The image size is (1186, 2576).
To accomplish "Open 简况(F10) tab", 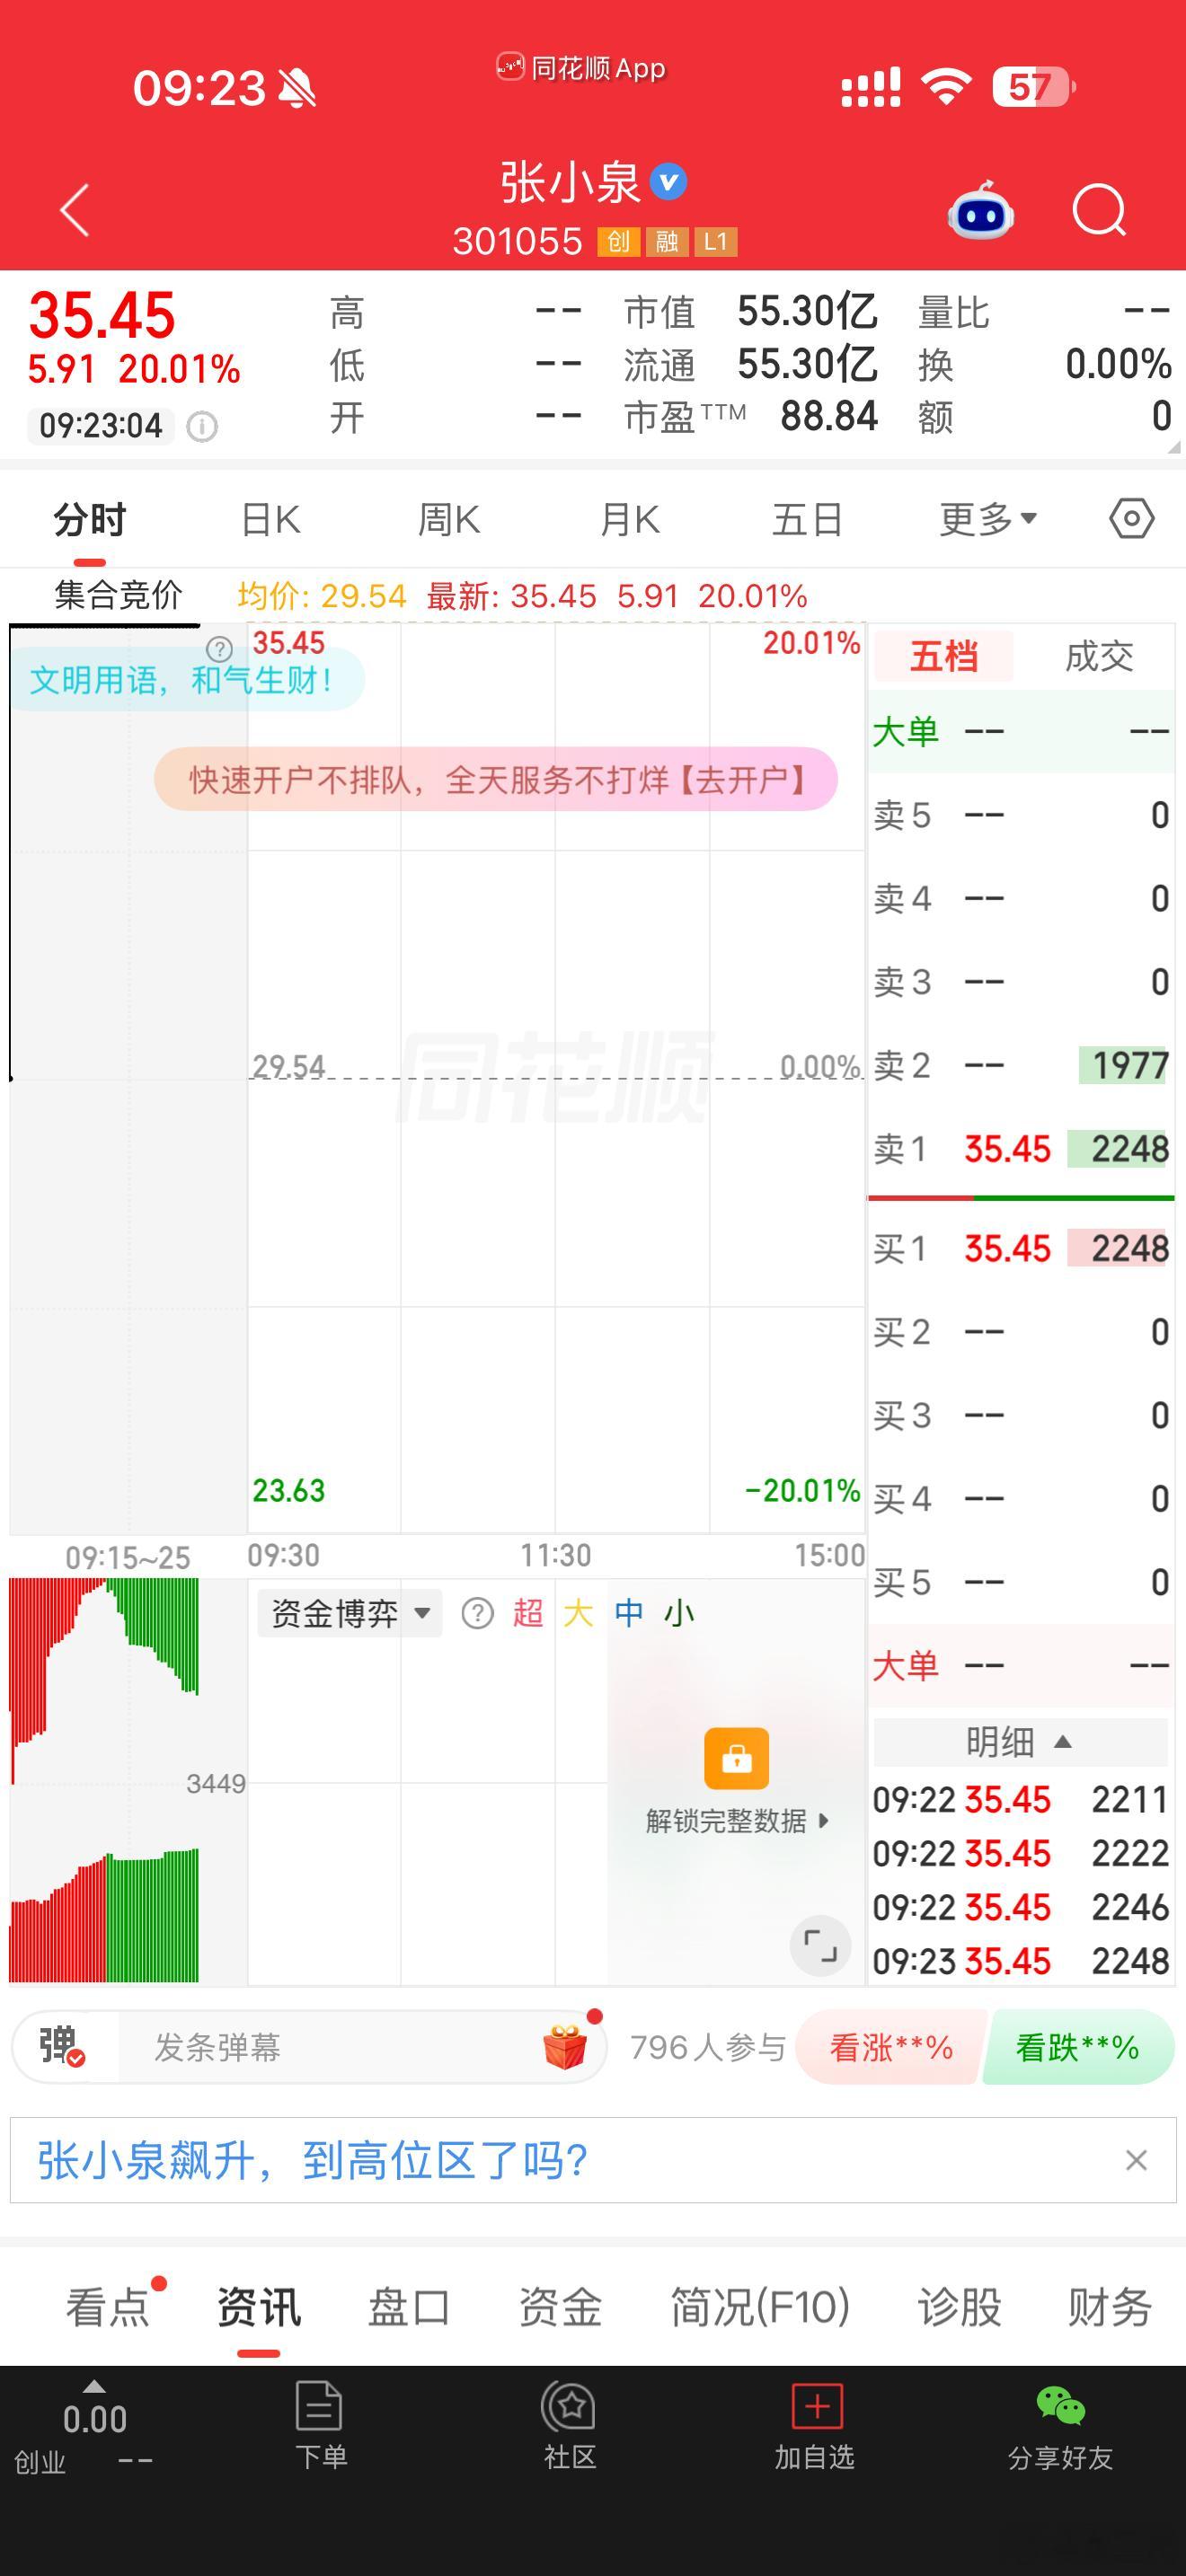I will (760, 2307).
